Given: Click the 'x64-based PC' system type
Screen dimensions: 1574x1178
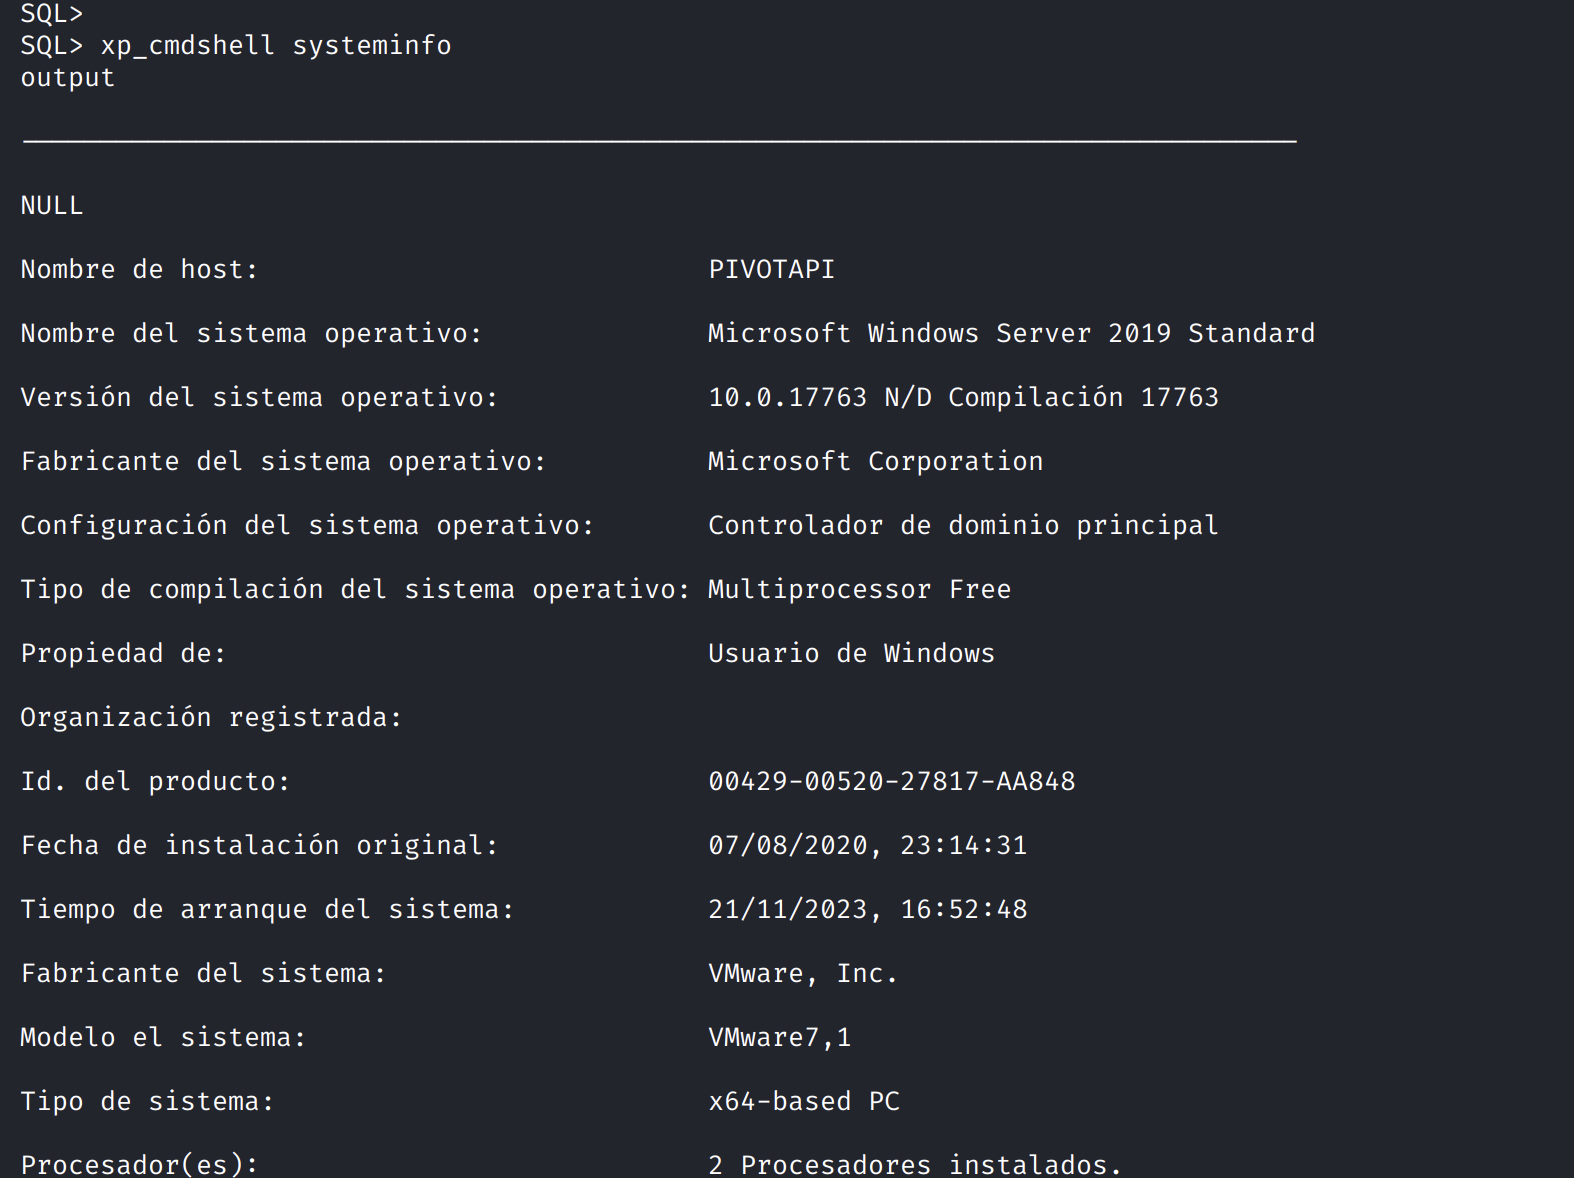Looking at the screenshot, I should pos(803,1102).
